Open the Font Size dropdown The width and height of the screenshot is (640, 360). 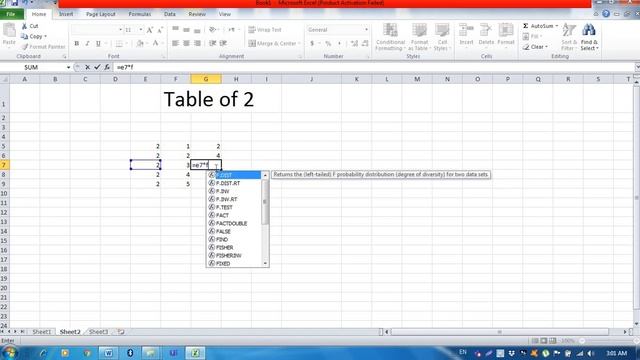point(141,30)
